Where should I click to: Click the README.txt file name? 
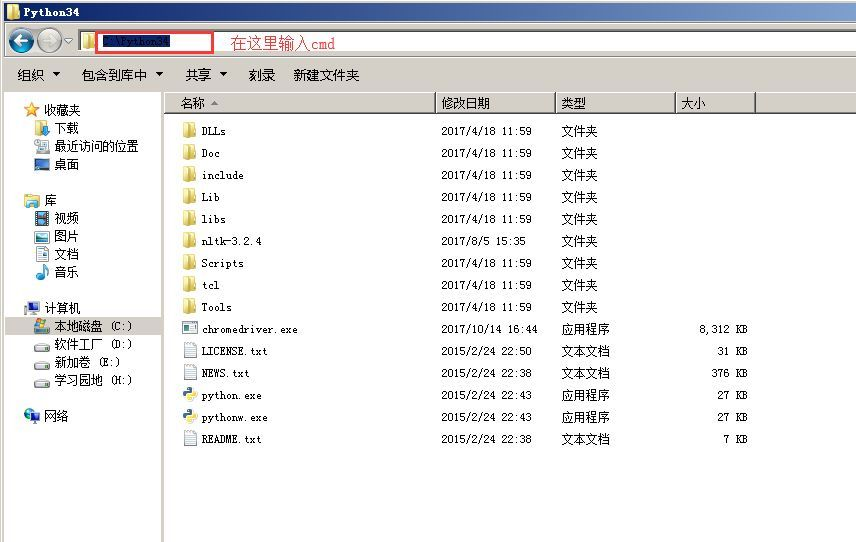coord(231,439)
